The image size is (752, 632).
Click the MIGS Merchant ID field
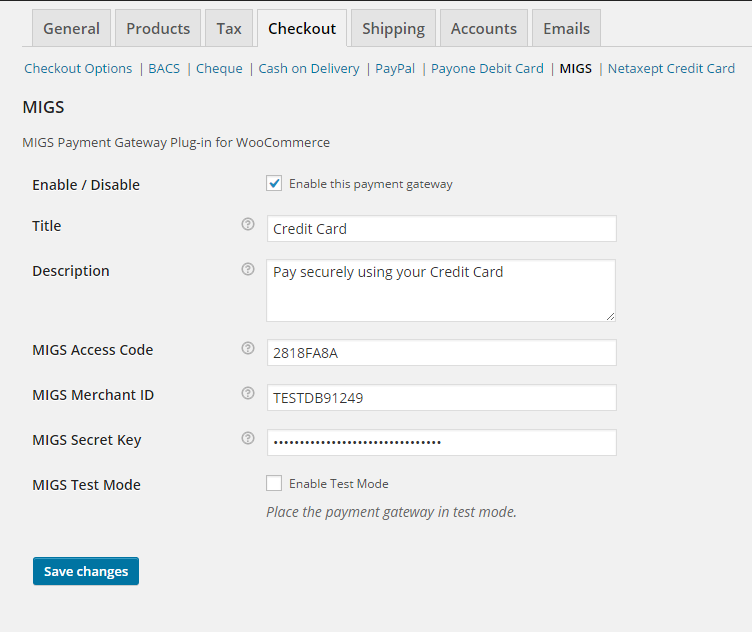click(x=441, y=398)
